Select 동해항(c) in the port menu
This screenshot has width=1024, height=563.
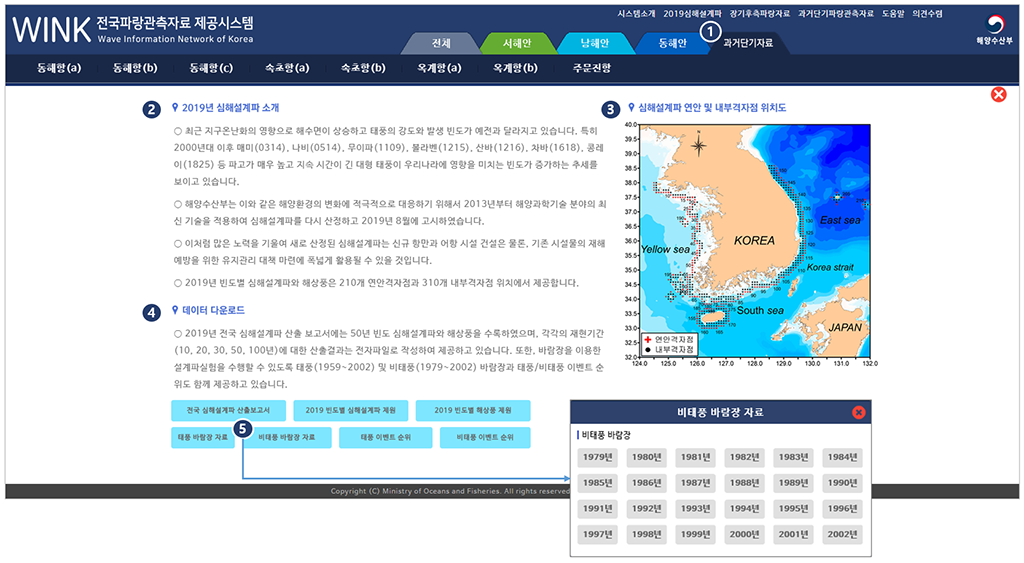pyautogui.click(x=211, y=68)
